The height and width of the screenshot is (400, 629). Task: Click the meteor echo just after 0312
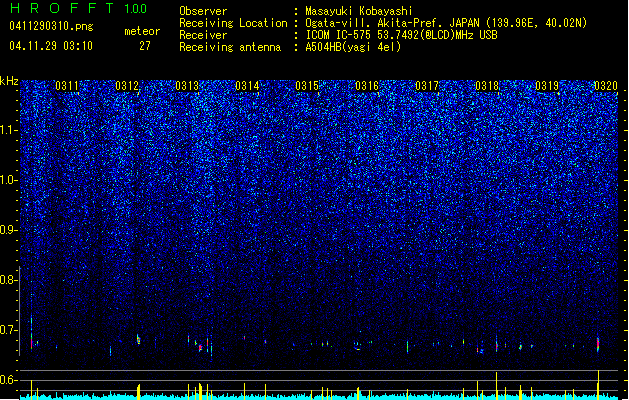[138, 339]
